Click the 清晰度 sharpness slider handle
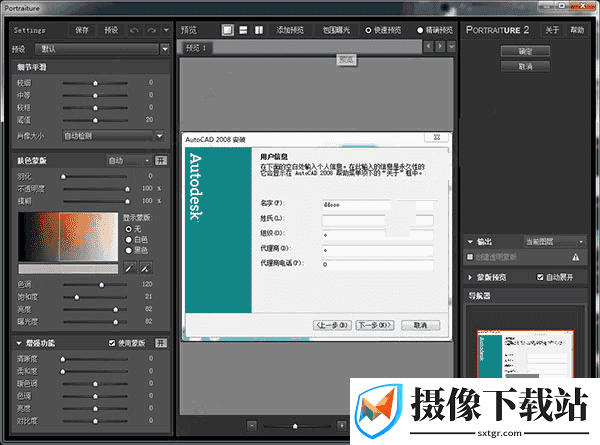The width and height of the screenshot is (600, 445). 63,359
